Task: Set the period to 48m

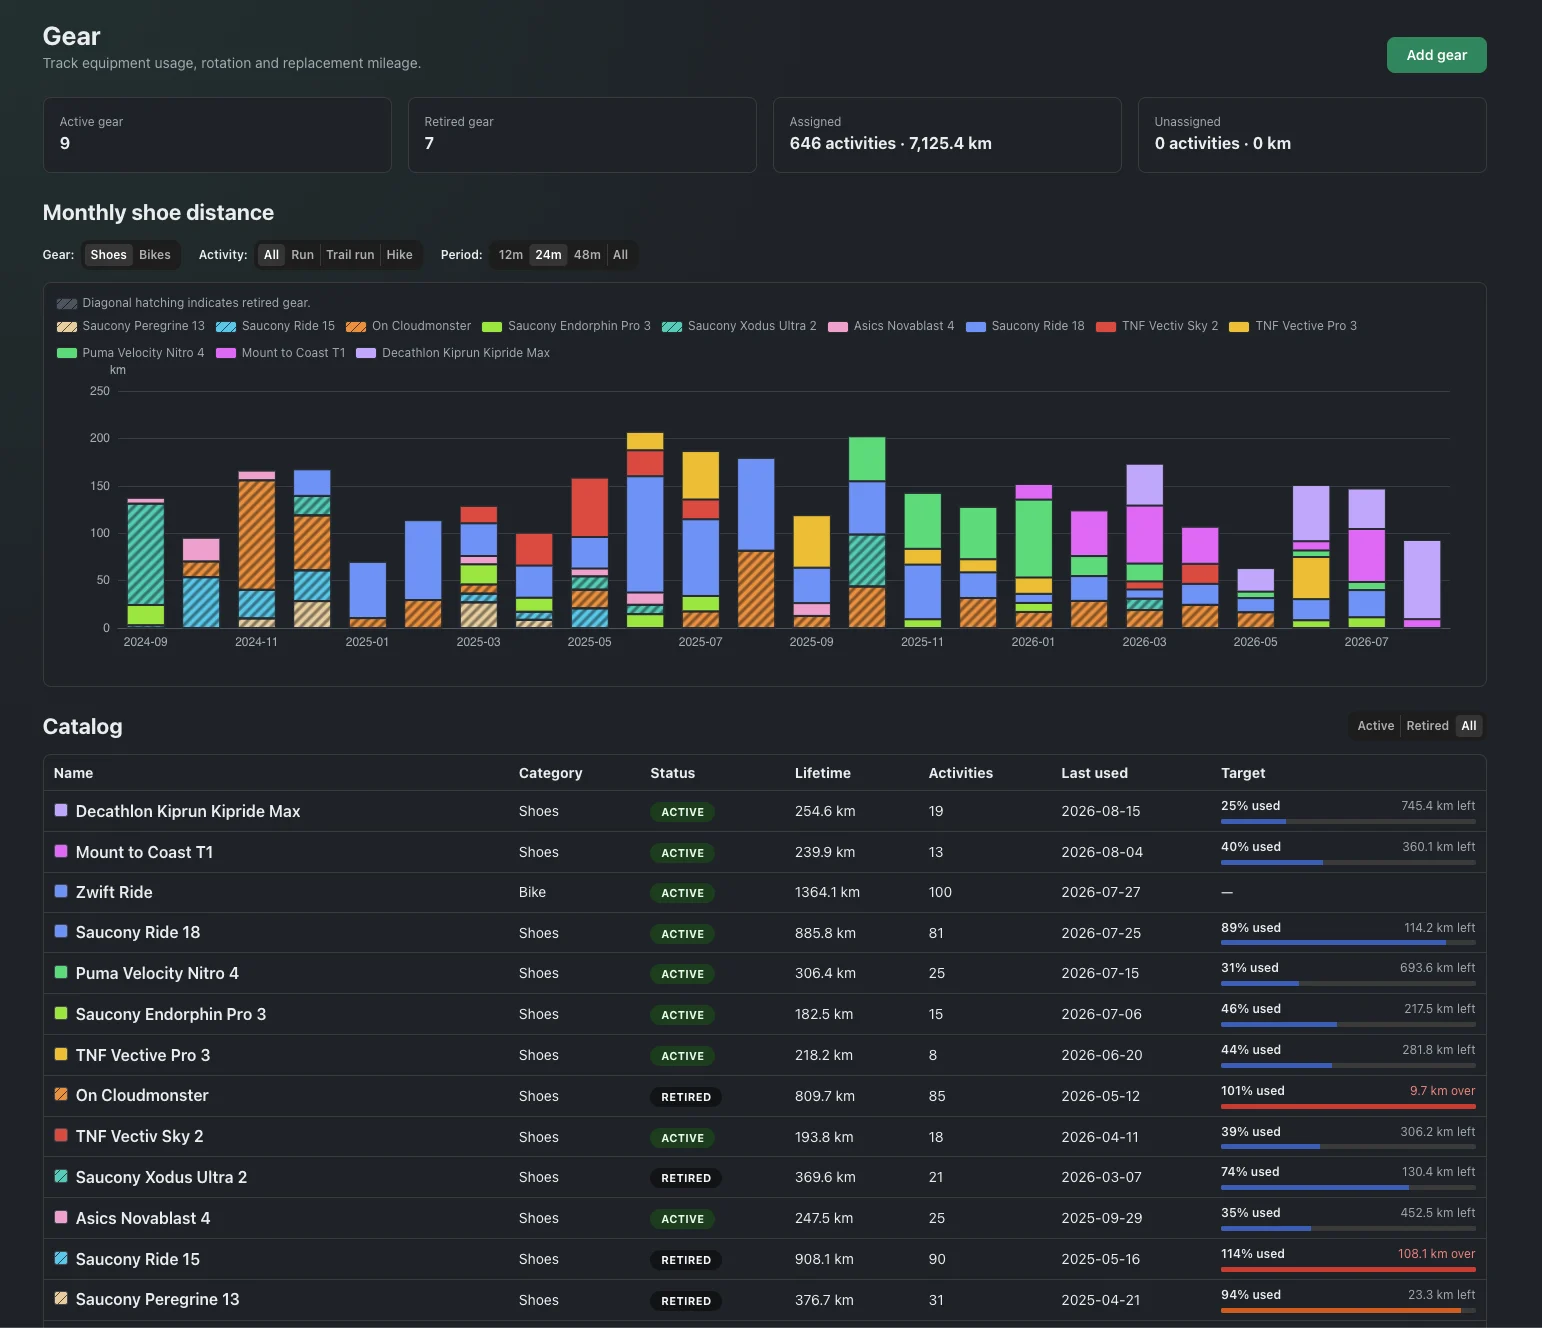Action: pos(587,255)
